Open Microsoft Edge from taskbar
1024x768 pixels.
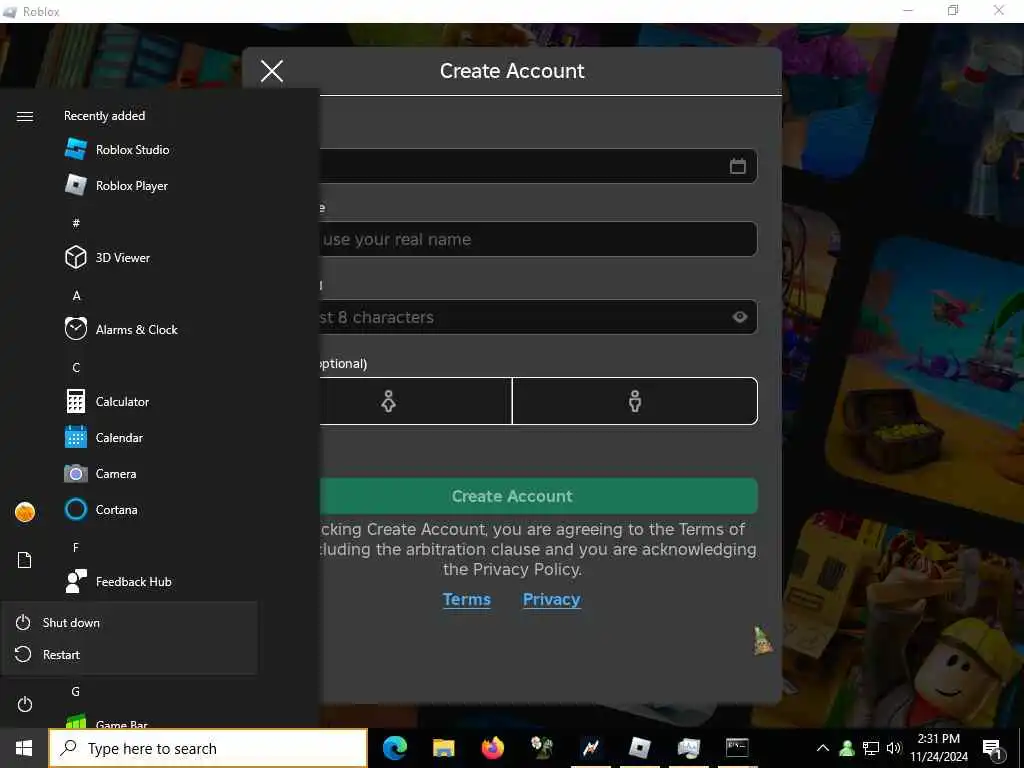pos(394,748)
